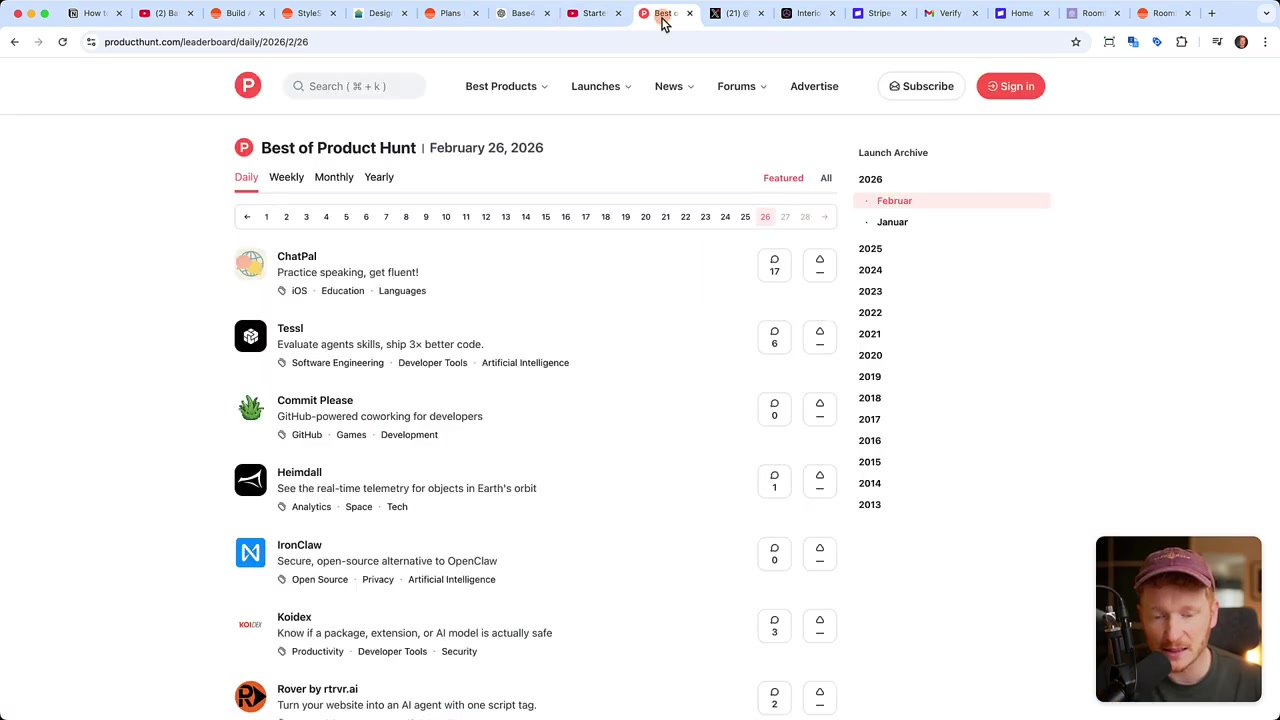This screenshot has height=720, width=1280.
Task: Open ChatPal comments with 17 count
Action: (774, 265)
